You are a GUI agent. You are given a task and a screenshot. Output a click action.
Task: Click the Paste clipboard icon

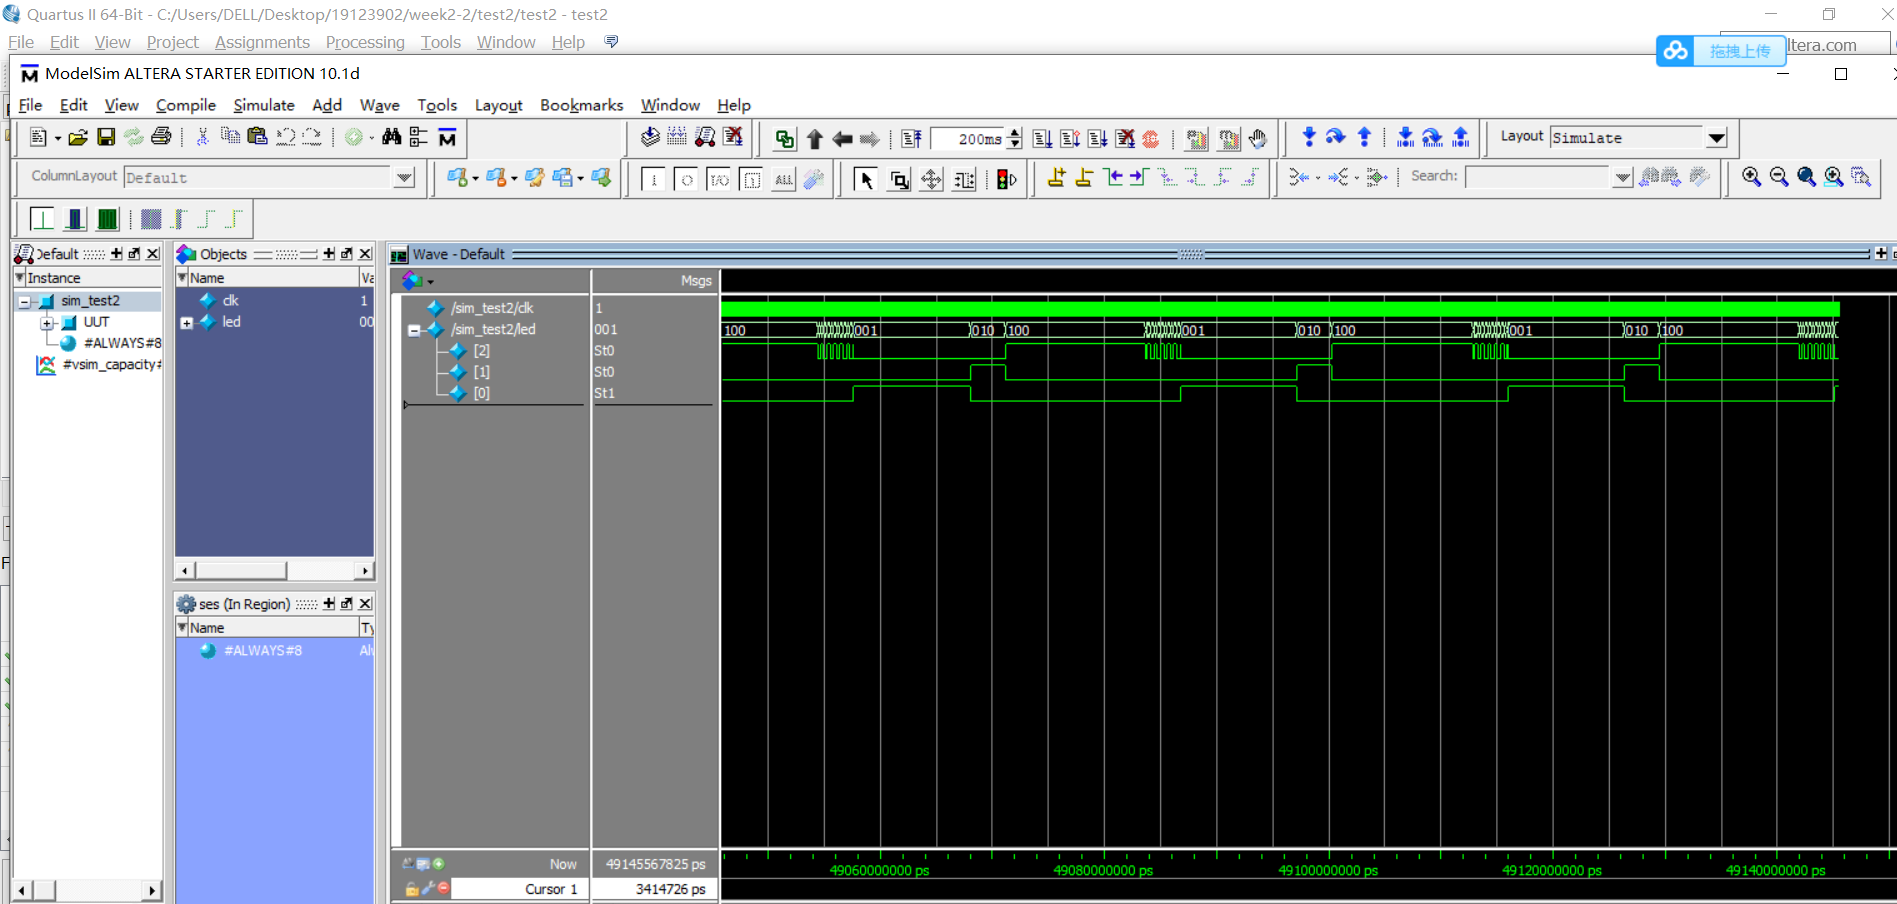[257, 137]
